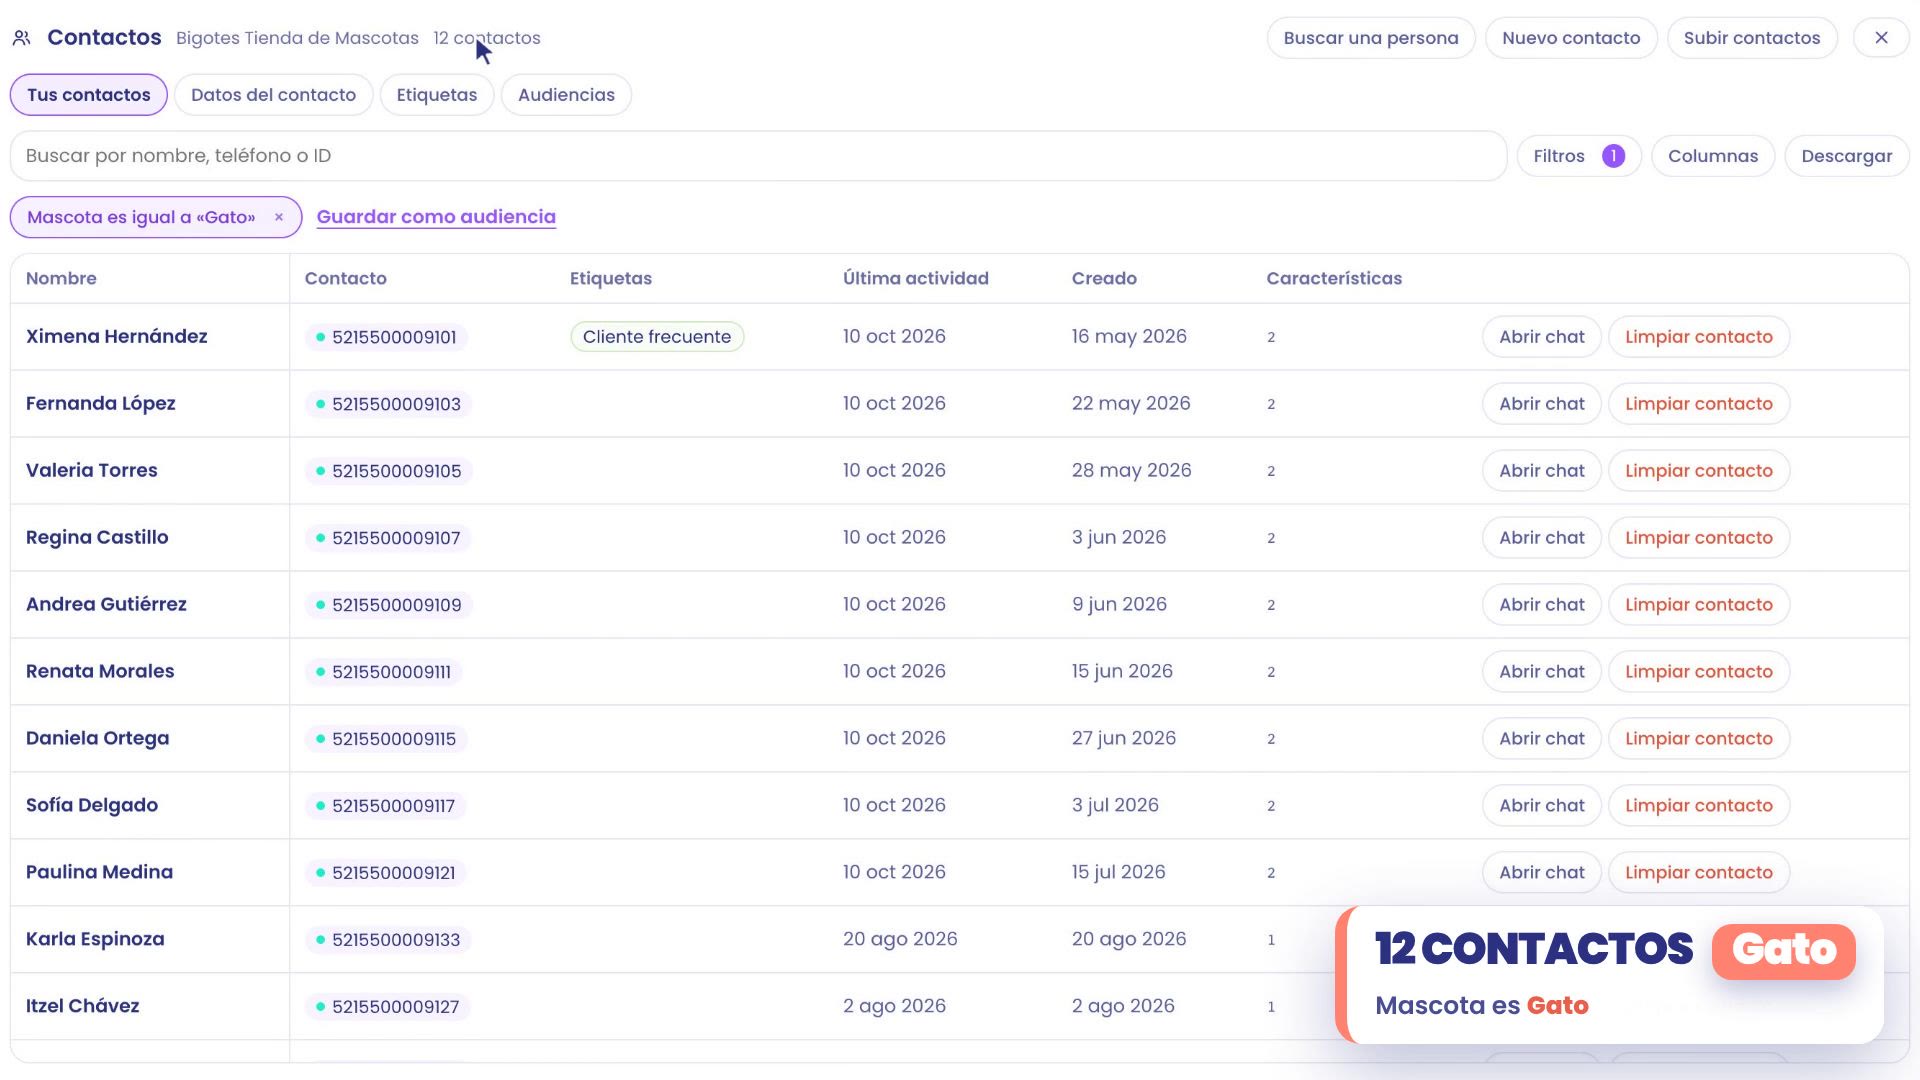Viewport: 1920px width, 1080px height.
Task: Clear contact Andrea Gutiérrez
Action: tap(1698, 605)
